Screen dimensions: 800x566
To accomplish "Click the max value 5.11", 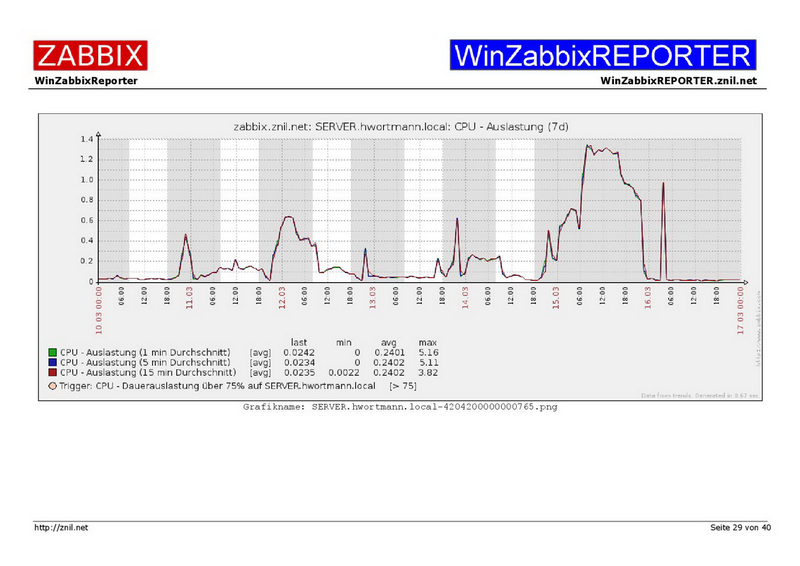I will [x=429, y=363].
